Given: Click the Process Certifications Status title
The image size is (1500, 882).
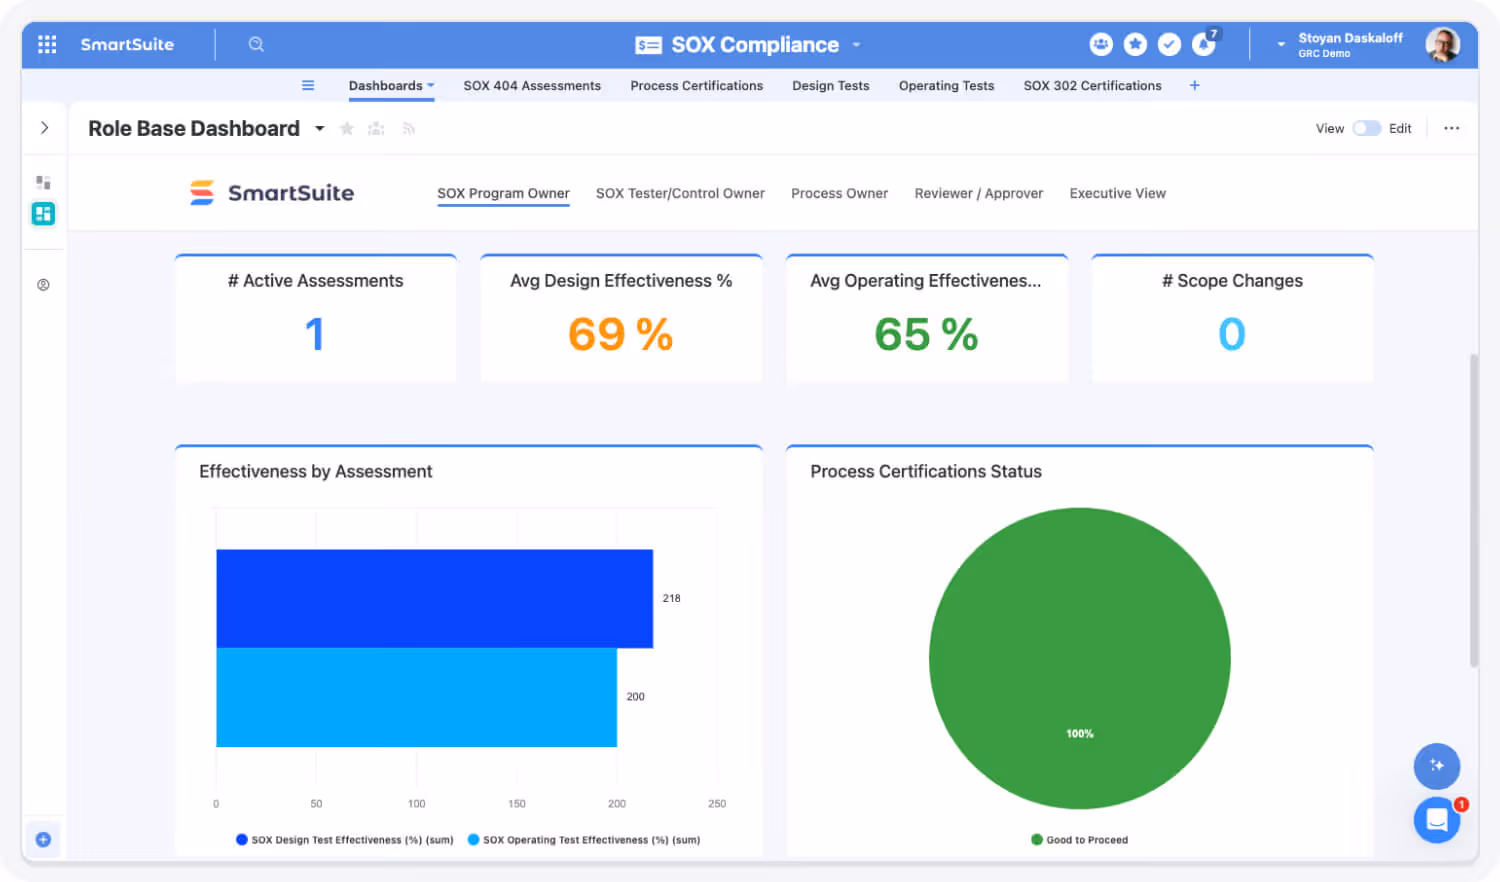Looking at the screenshot, I should pyautogui.click(x=926, y=471).
